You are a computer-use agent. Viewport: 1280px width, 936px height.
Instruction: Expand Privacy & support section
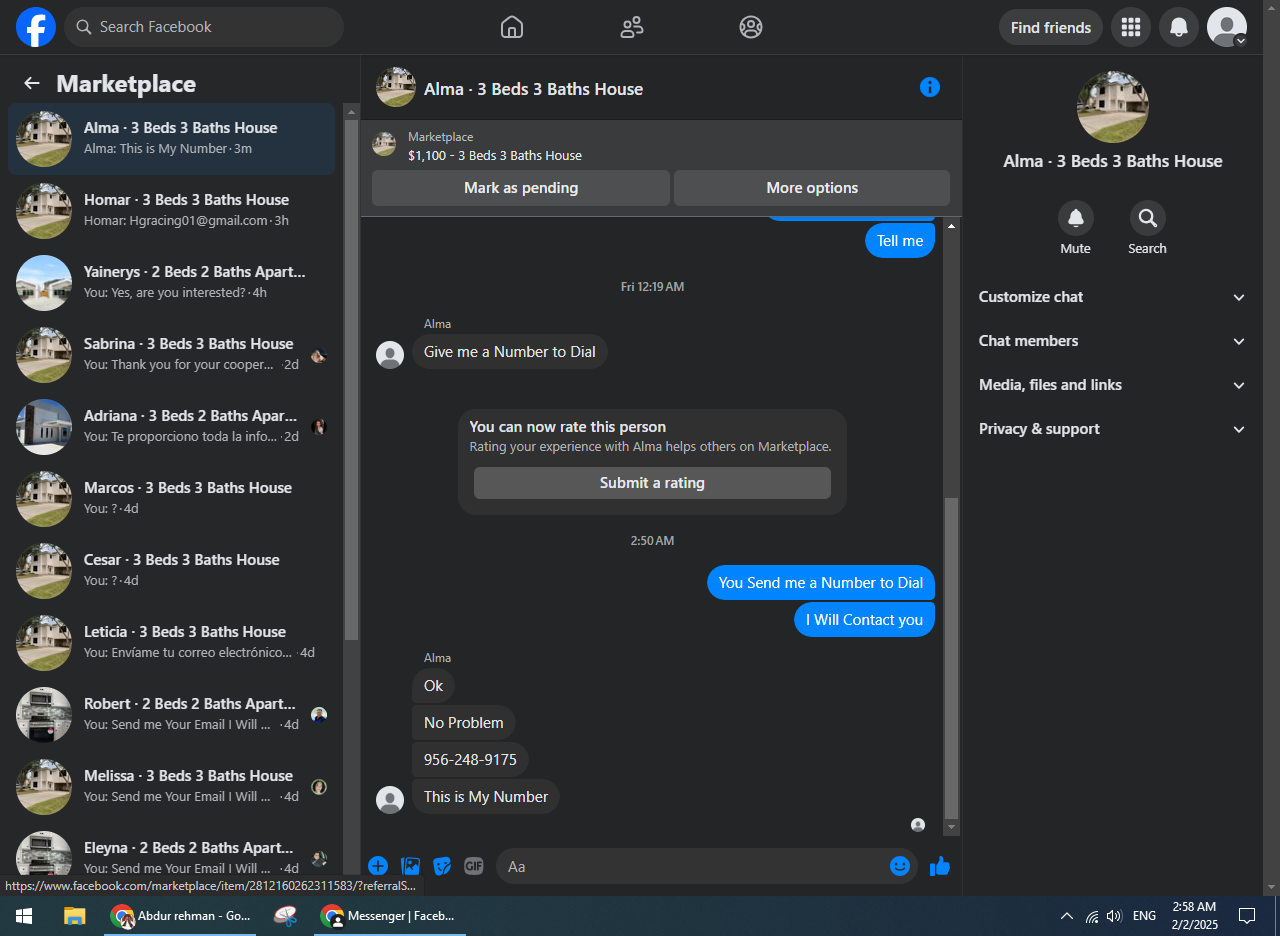[x=1113, y=429]
